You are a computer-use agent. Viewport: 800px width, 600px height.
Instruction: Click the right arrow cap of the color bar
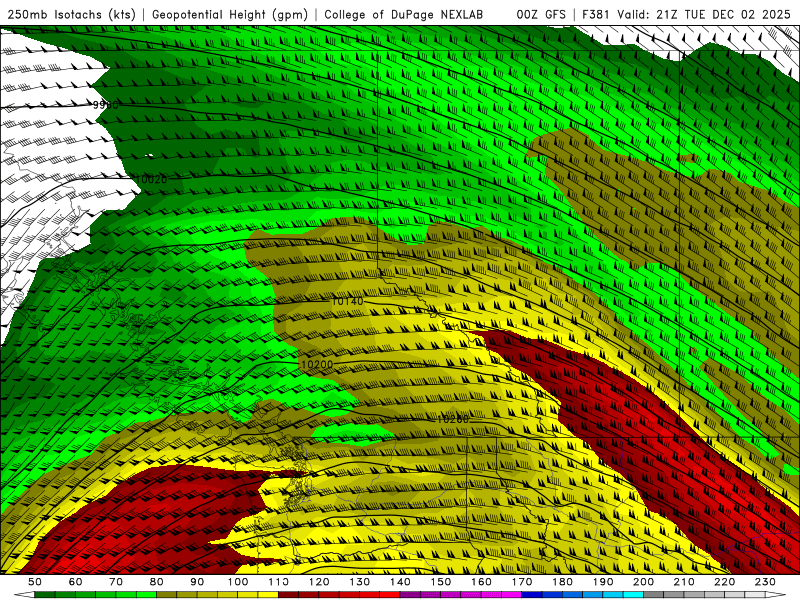776,594
